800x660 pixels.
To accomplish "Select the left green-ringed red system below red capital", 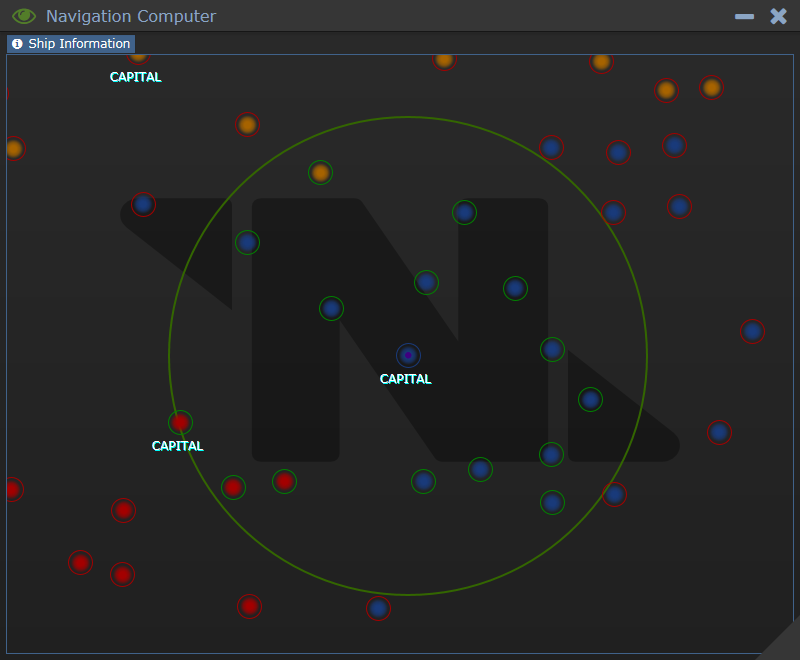I will [x=234, y=488].
